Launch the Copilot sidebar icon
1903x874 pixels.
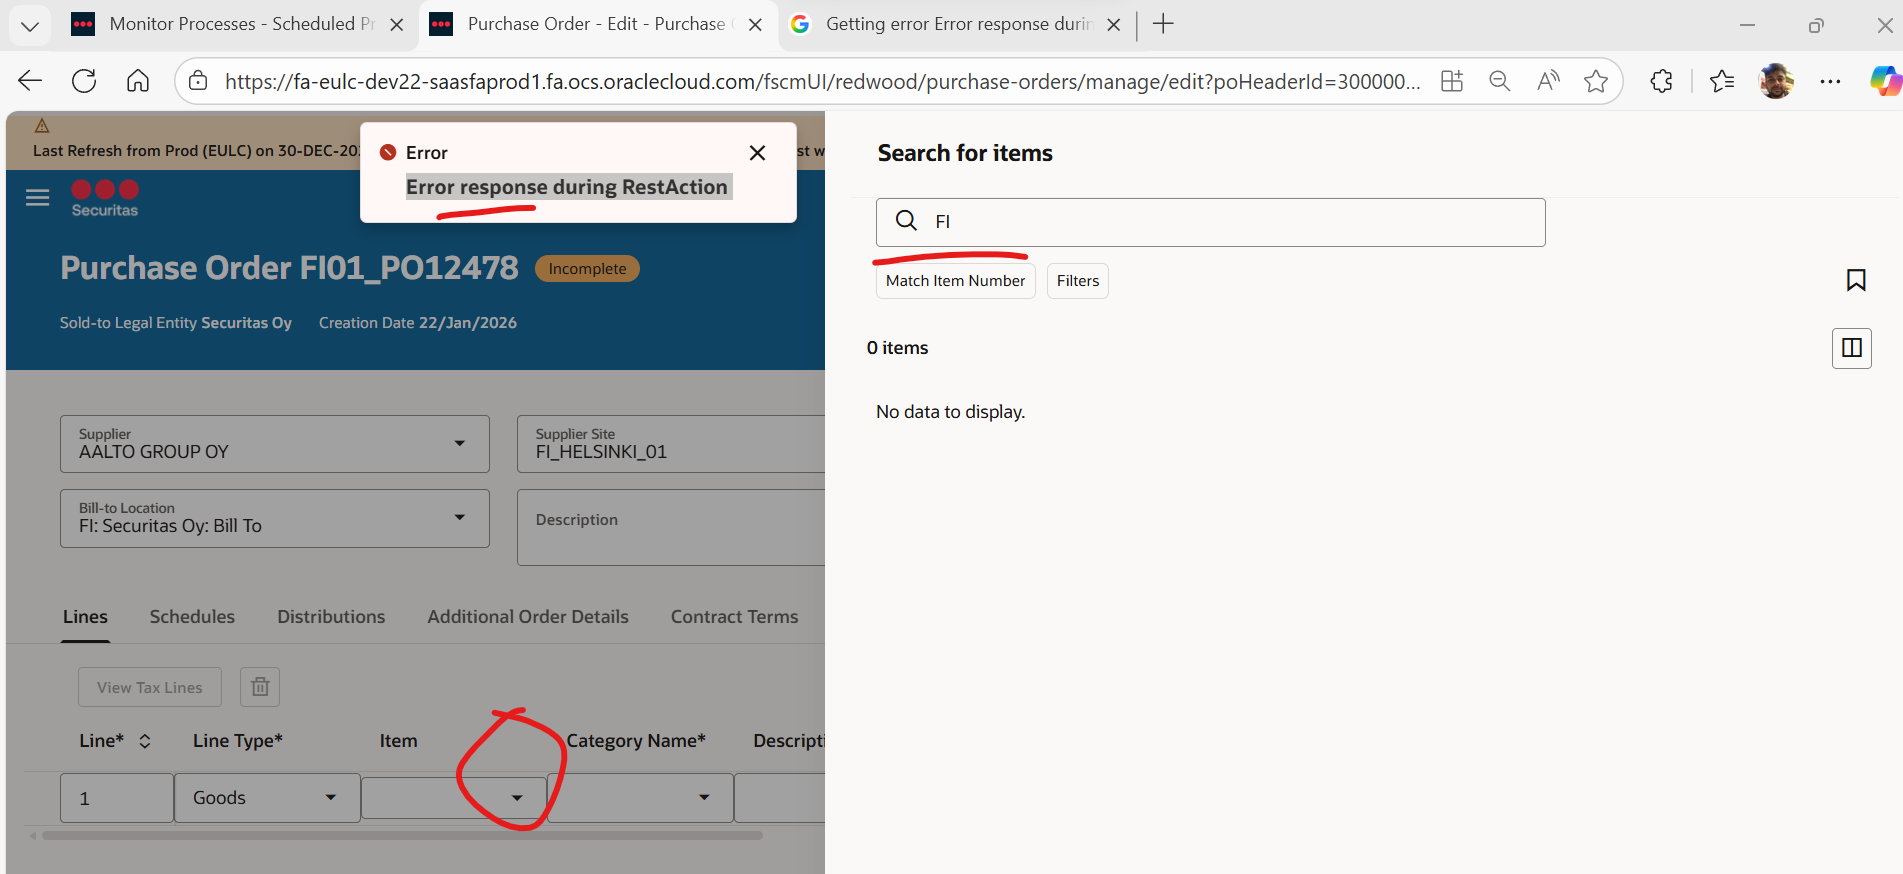tap(1885, 81)
